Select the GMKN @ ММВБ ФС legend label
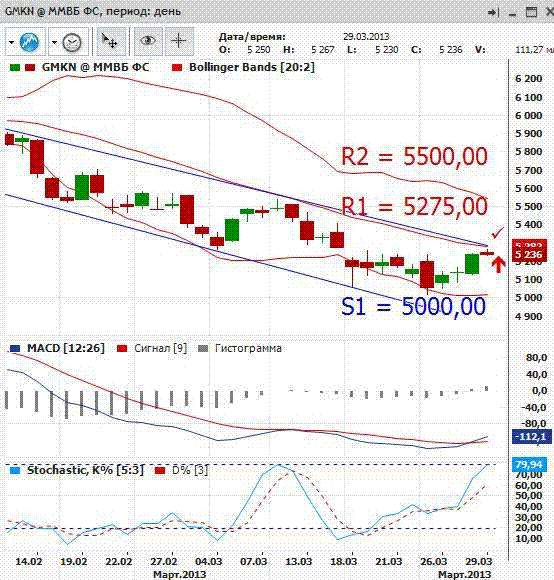The width and height of the screenshot is (554, 580). [95, 67]
